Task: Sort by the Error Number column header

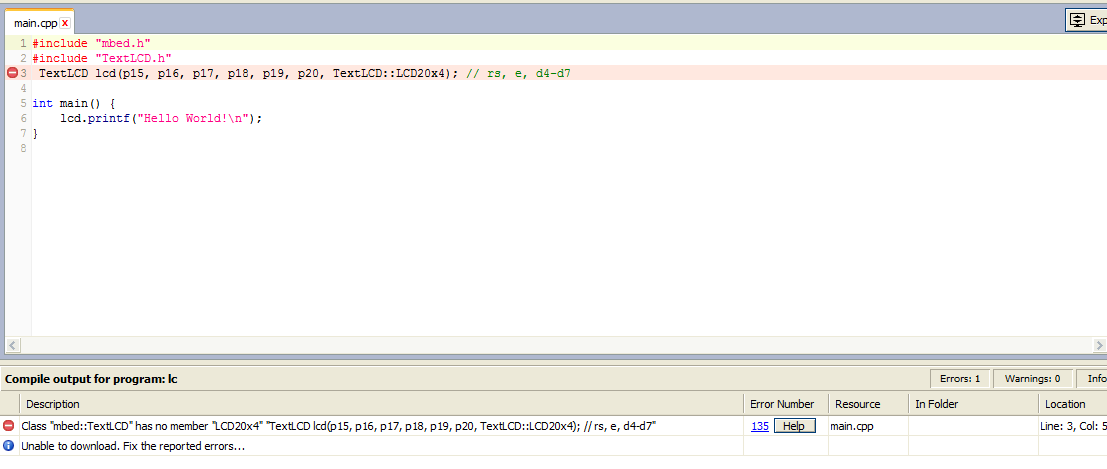Action: point(782,404)
